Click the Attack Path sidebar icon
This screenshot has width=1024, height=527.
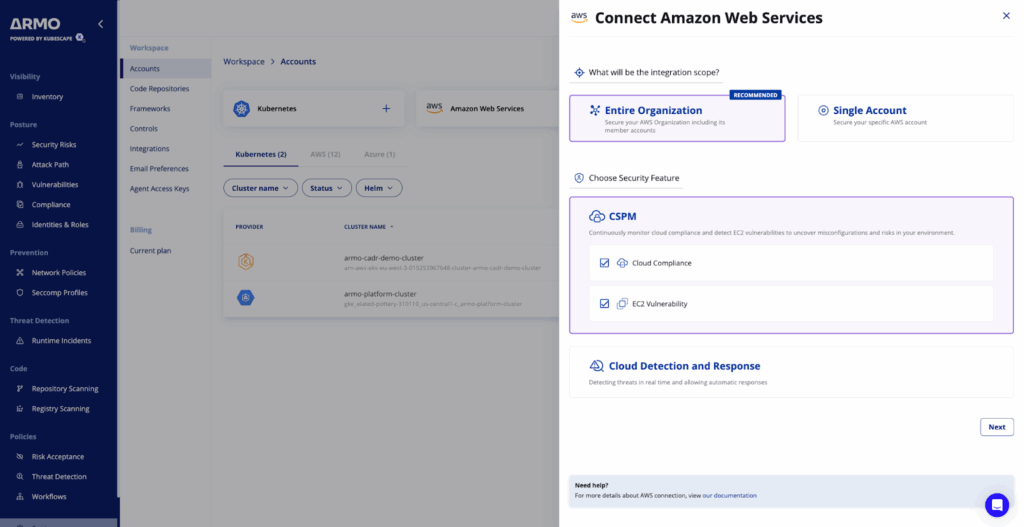point(21,165)
